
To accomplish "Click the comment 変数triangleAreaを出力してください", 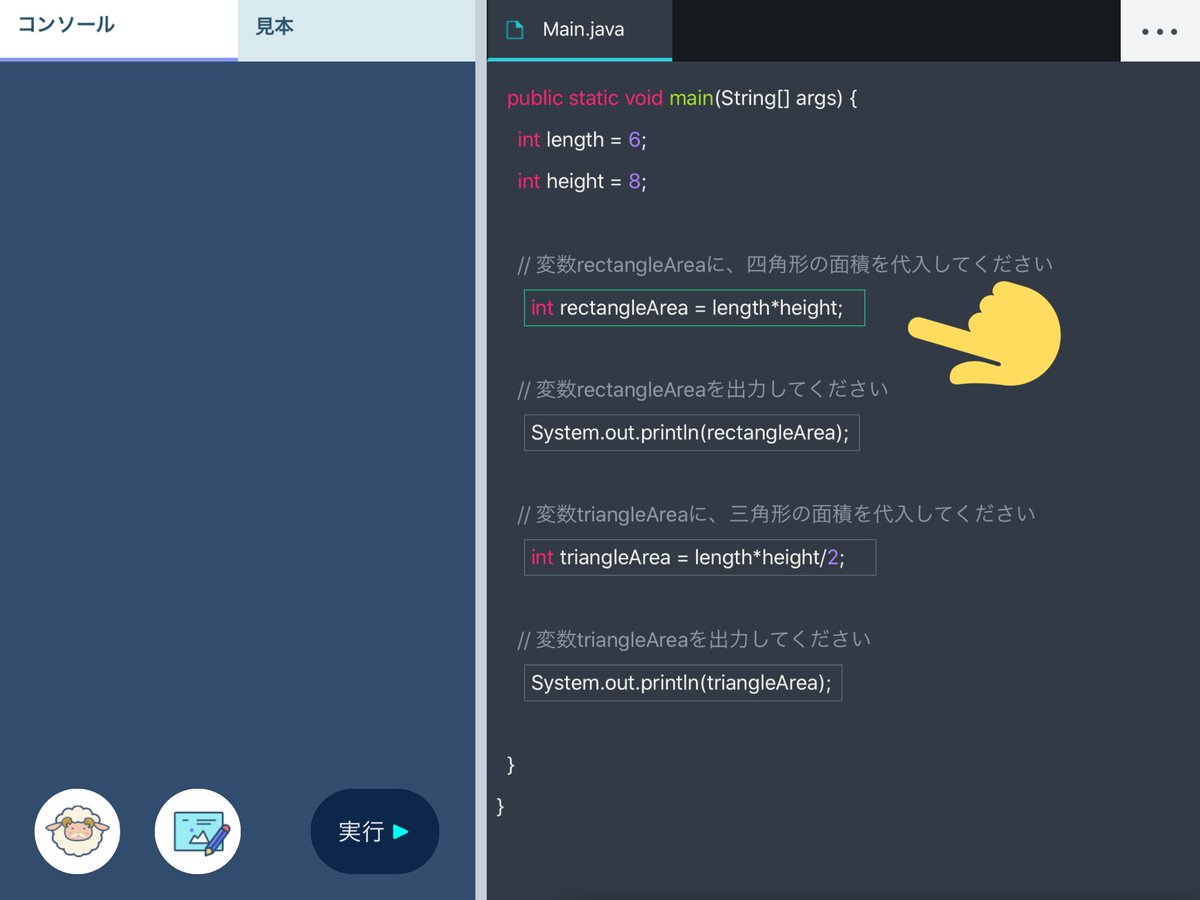I will click(694, 639).
